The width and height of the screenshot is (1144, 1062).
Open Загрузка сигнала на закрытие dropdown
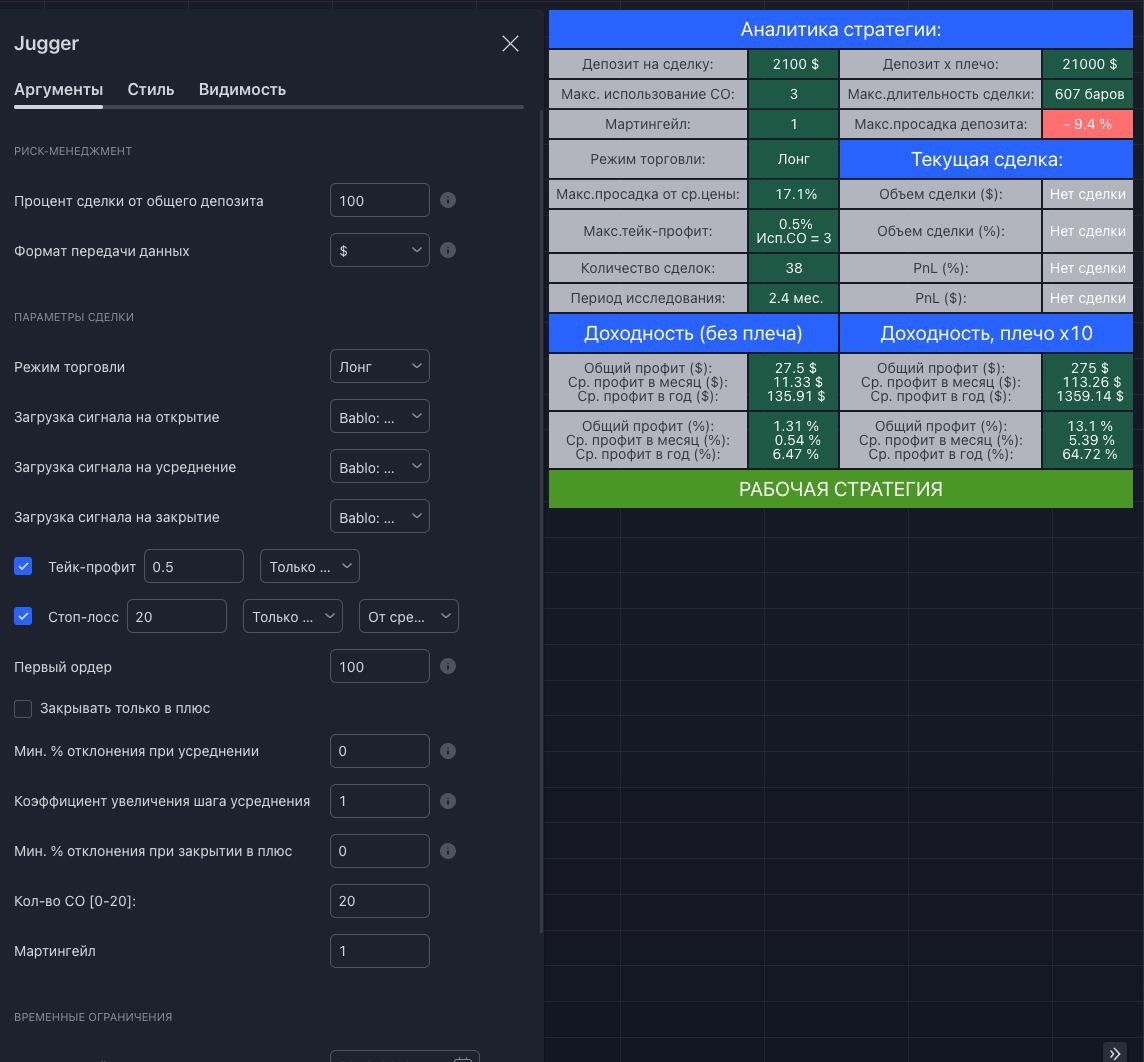tap(379, 516)
